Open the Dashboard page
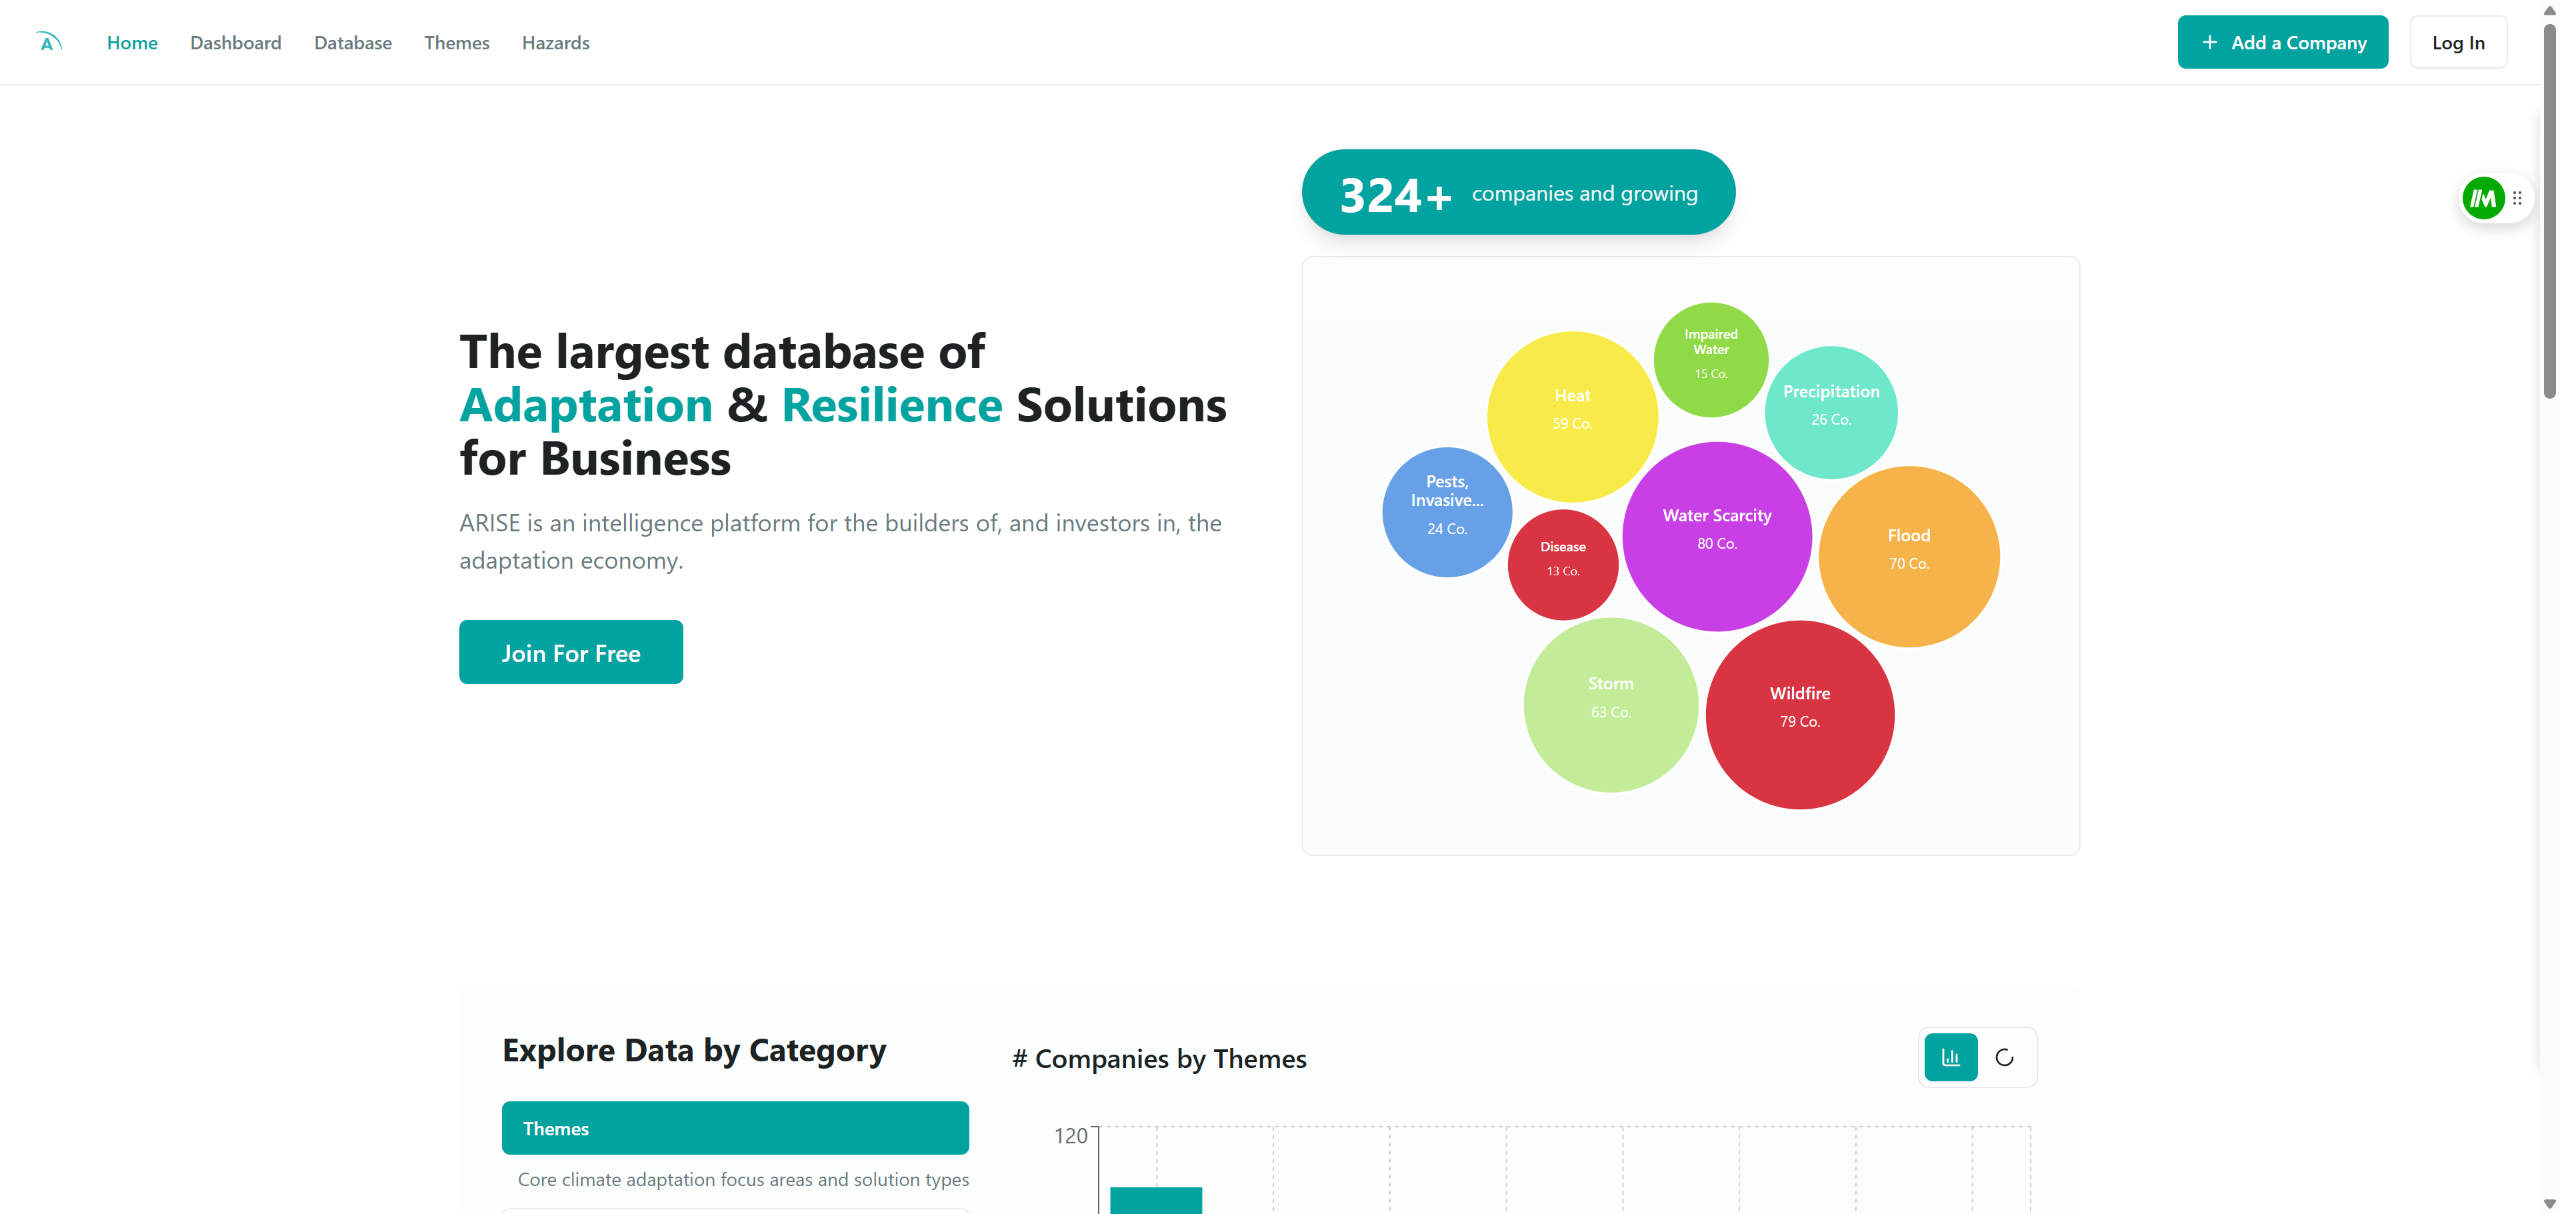The image size is (2560, 1214). point(236,43)
